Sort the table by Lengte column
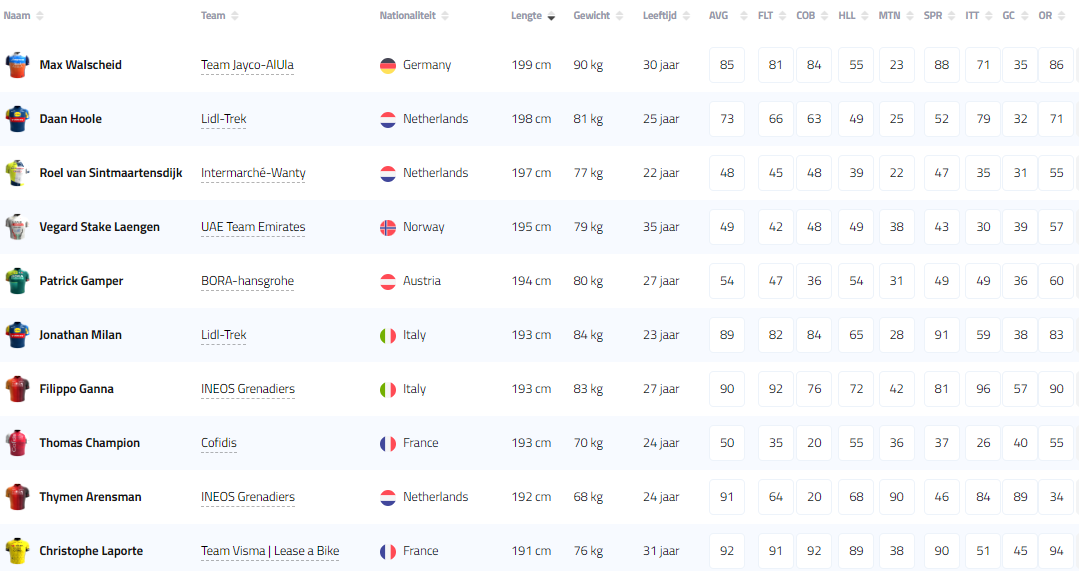 click(x=526, y=16)
